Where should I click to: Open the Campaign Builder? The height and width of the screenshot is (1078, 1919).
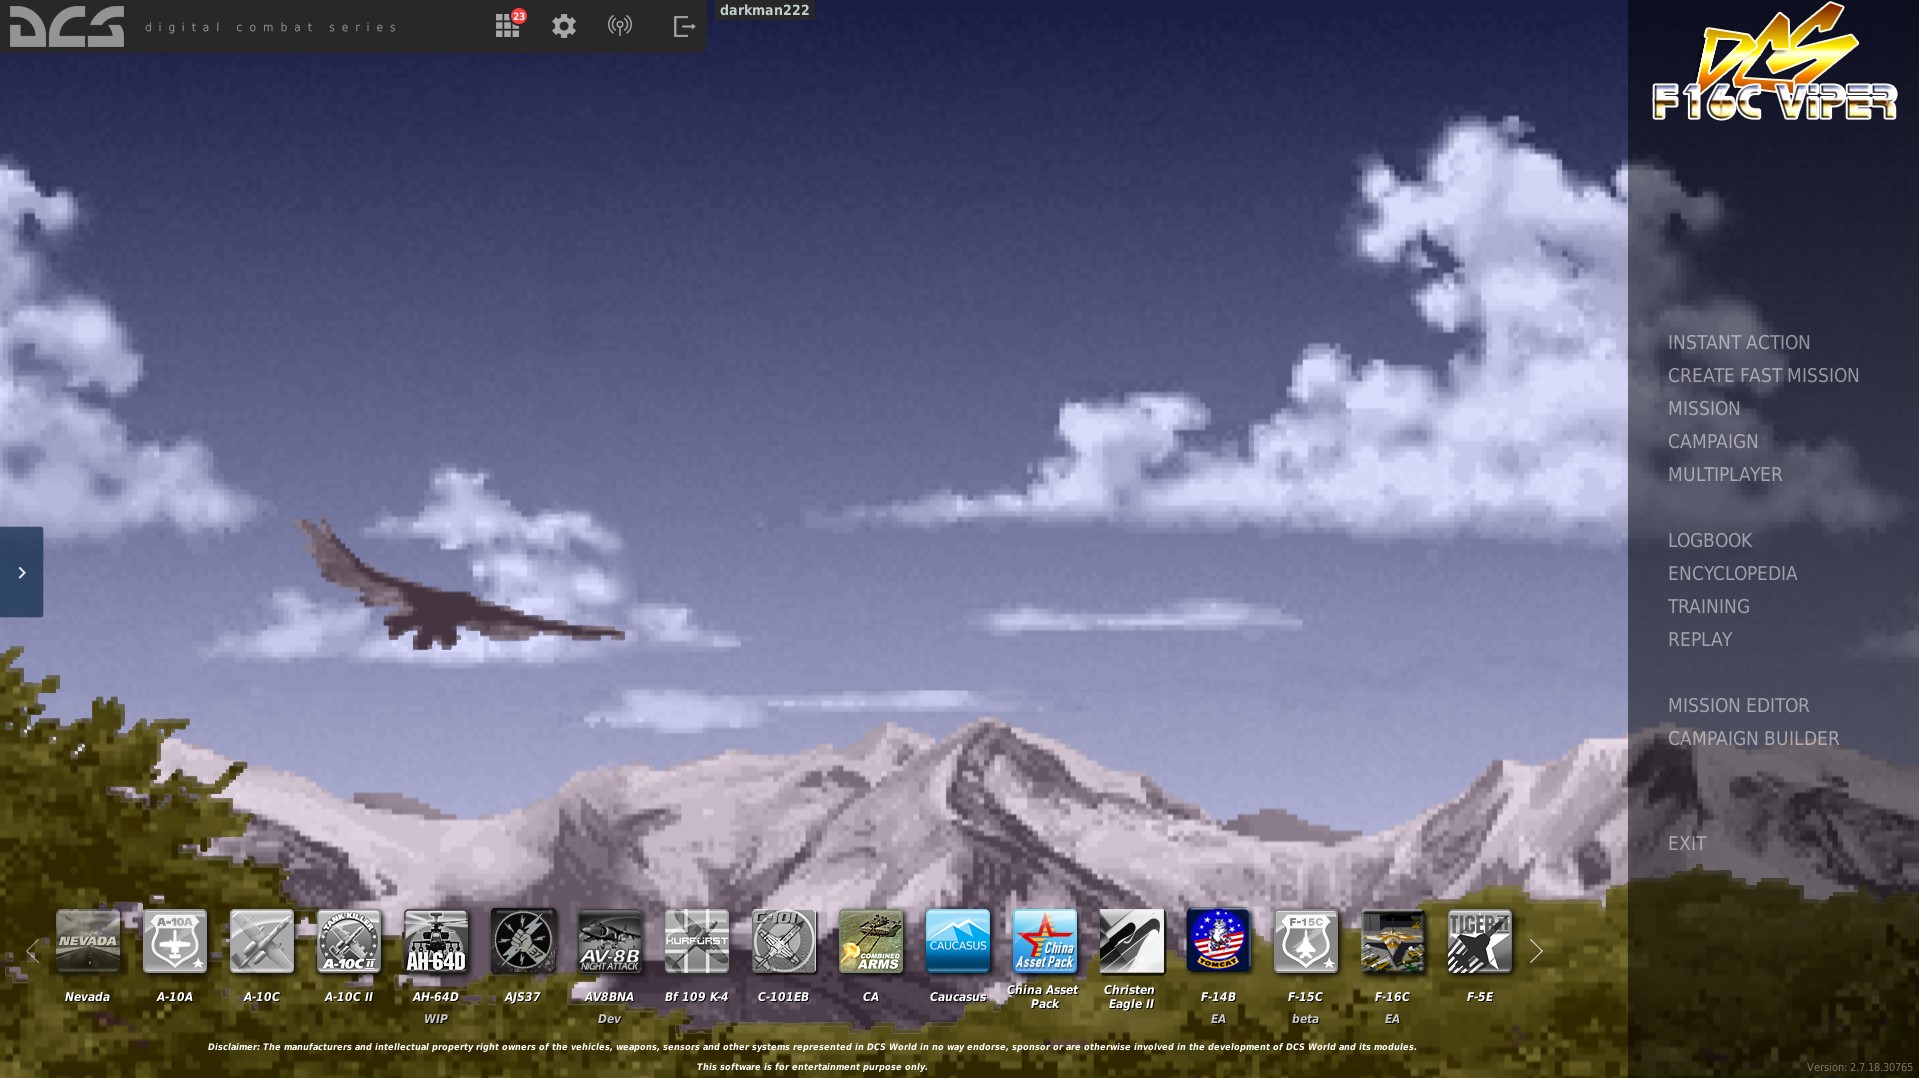coord(1753,738)
